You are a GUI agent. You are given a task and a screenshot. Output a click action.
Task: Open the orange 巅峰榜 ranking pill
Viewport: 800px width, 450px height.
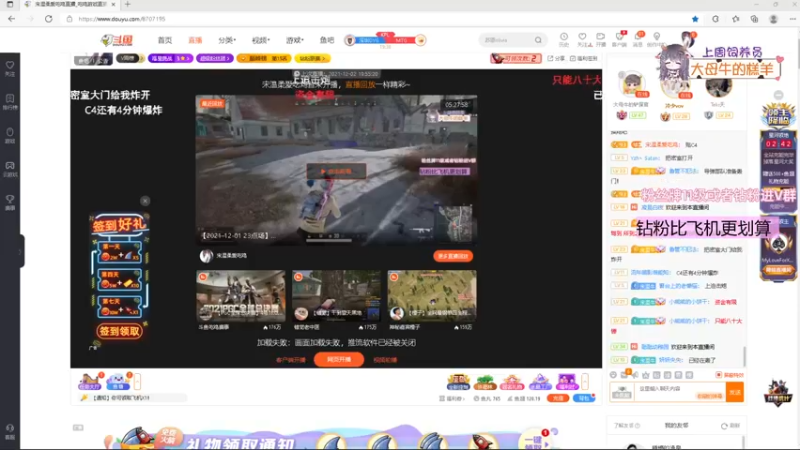264,59
